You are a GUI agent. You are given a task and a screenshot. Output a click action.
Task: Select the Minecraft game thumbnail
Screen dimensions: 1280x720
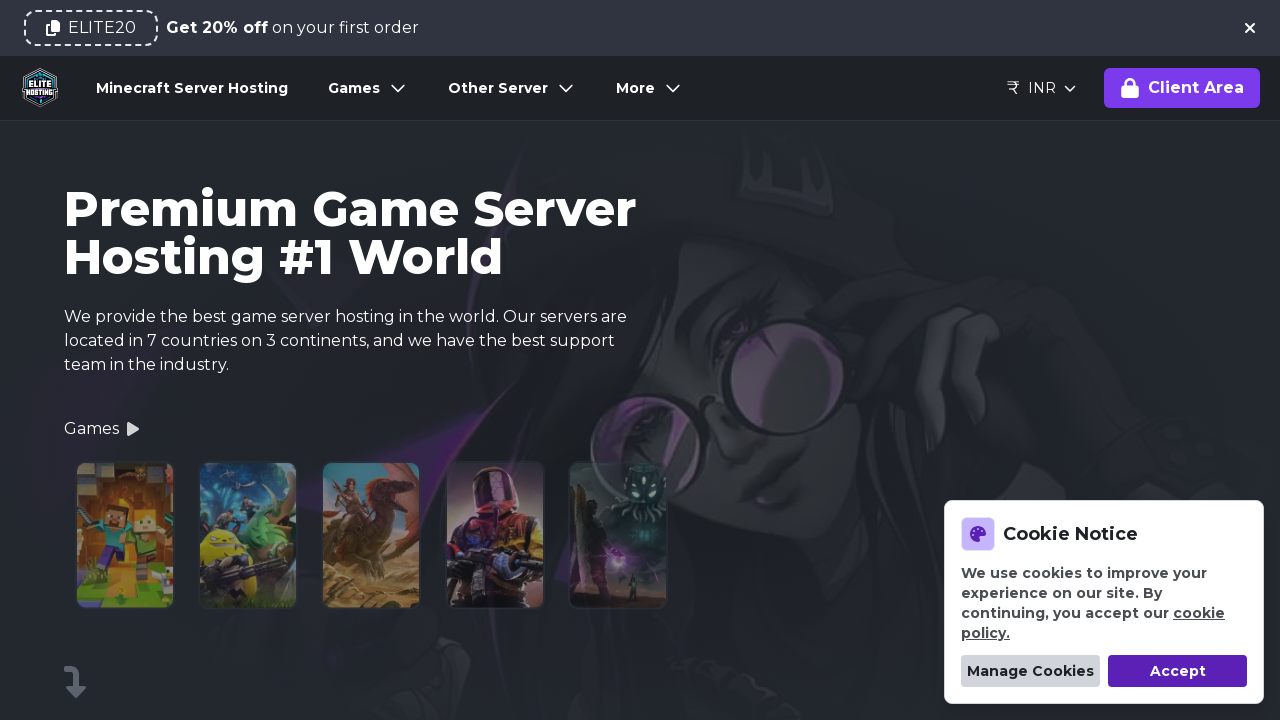point(125,535)
